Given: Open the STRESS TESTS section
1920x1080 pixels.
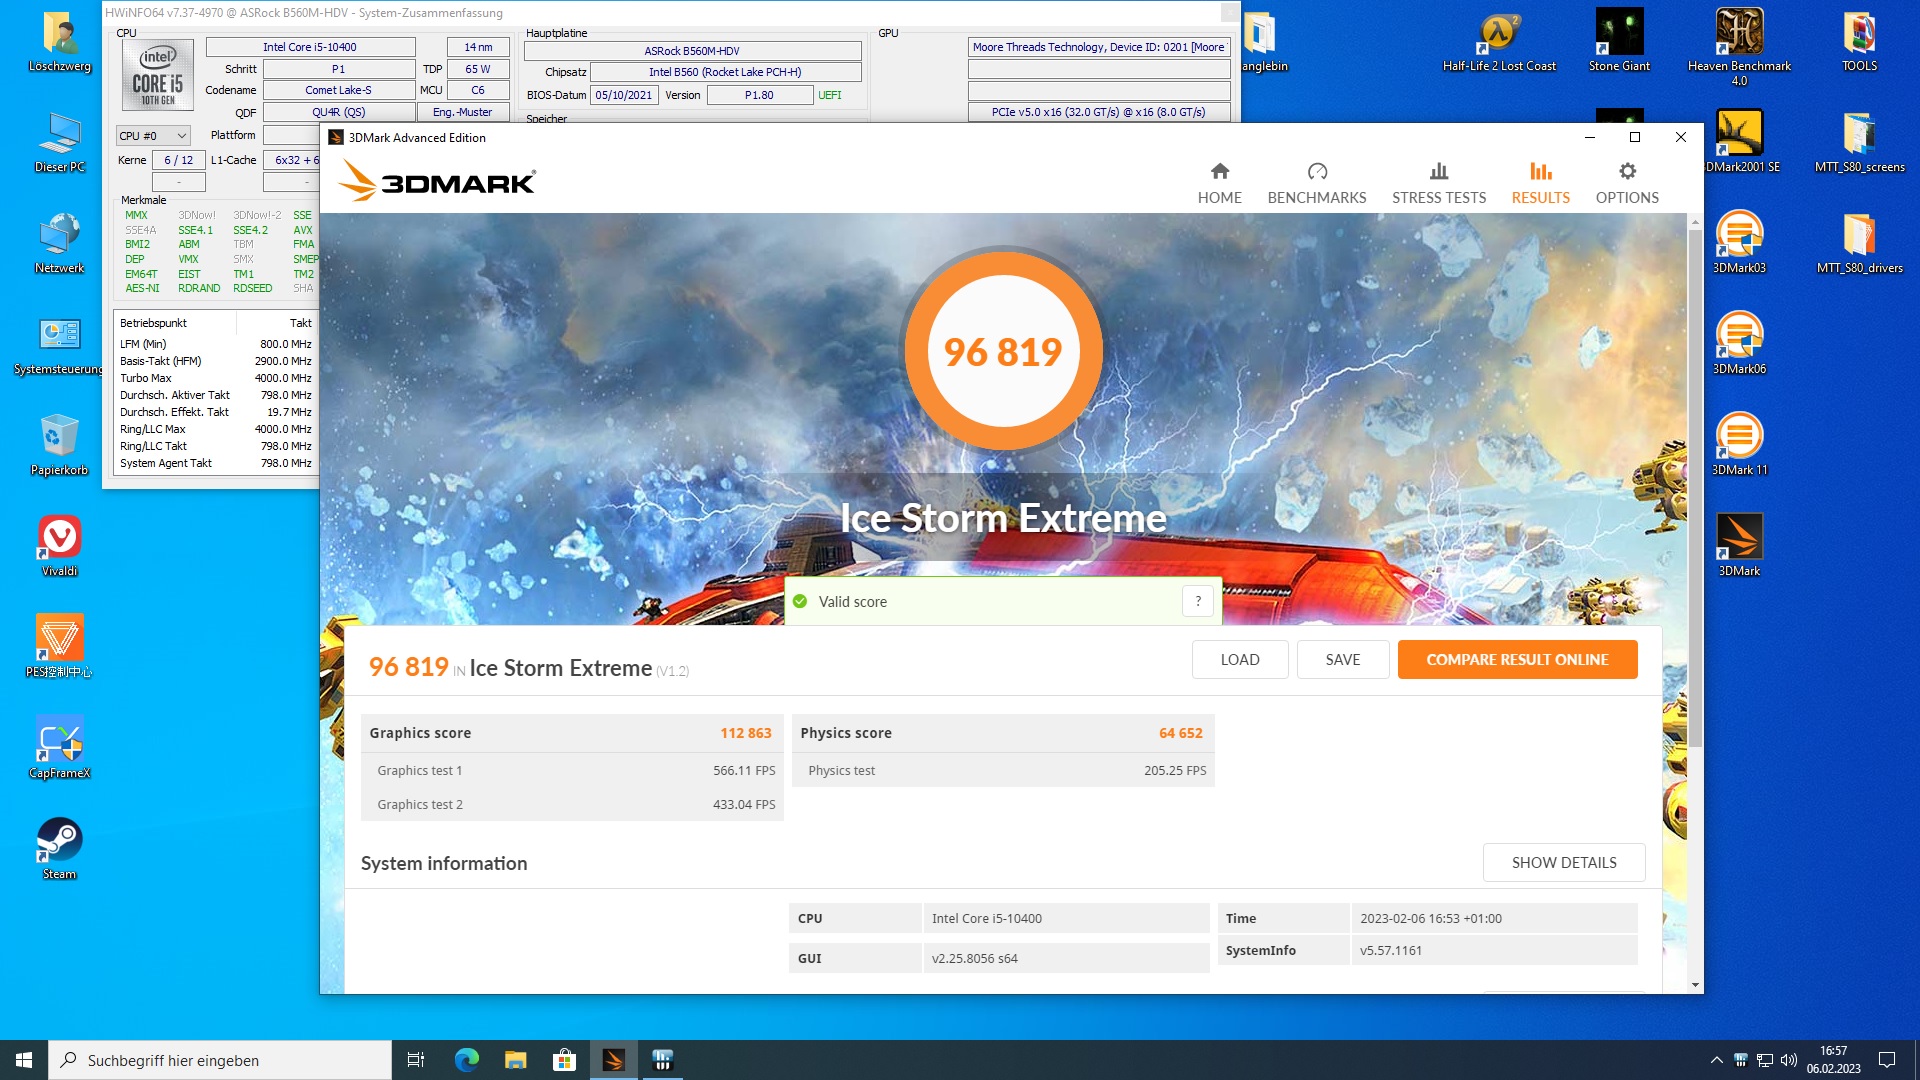Looking at the screenshot, I should click(1438, 183).
